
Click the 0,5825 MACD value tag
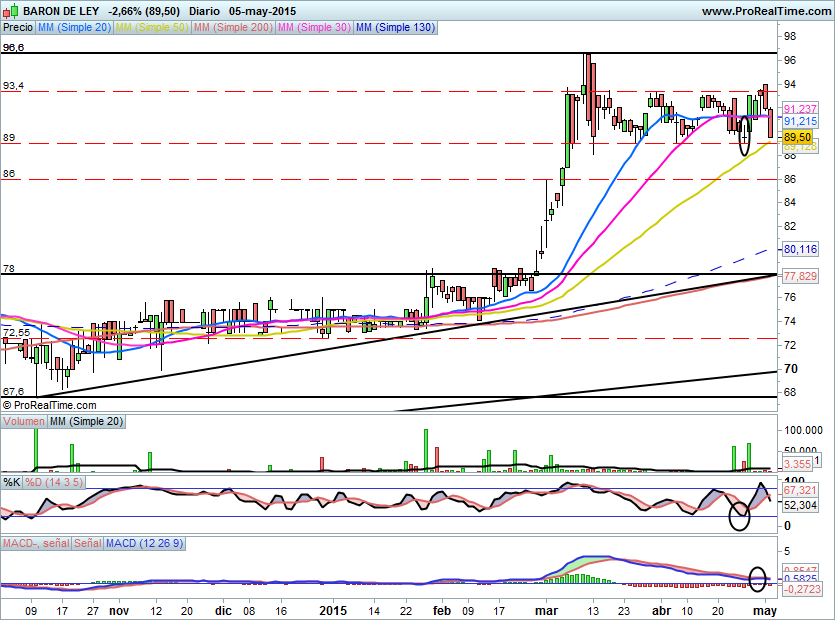800,578
